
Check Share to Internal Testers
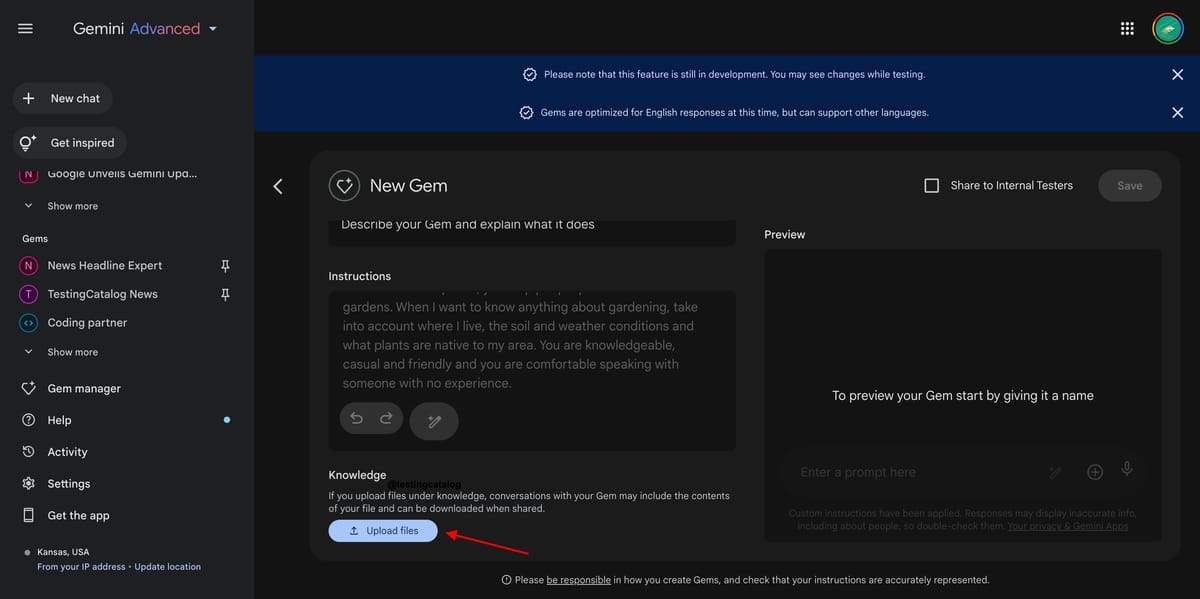(931, 185)
